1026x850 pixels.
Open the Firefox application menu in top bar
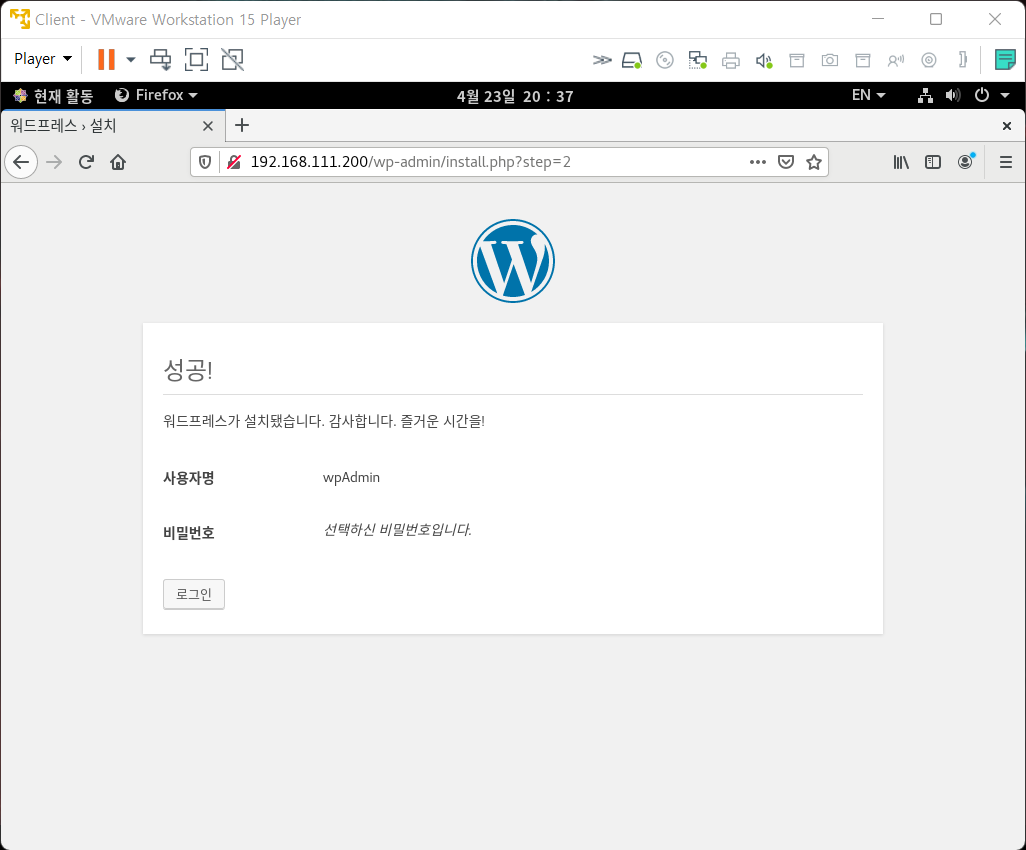[x=156, y=95]
